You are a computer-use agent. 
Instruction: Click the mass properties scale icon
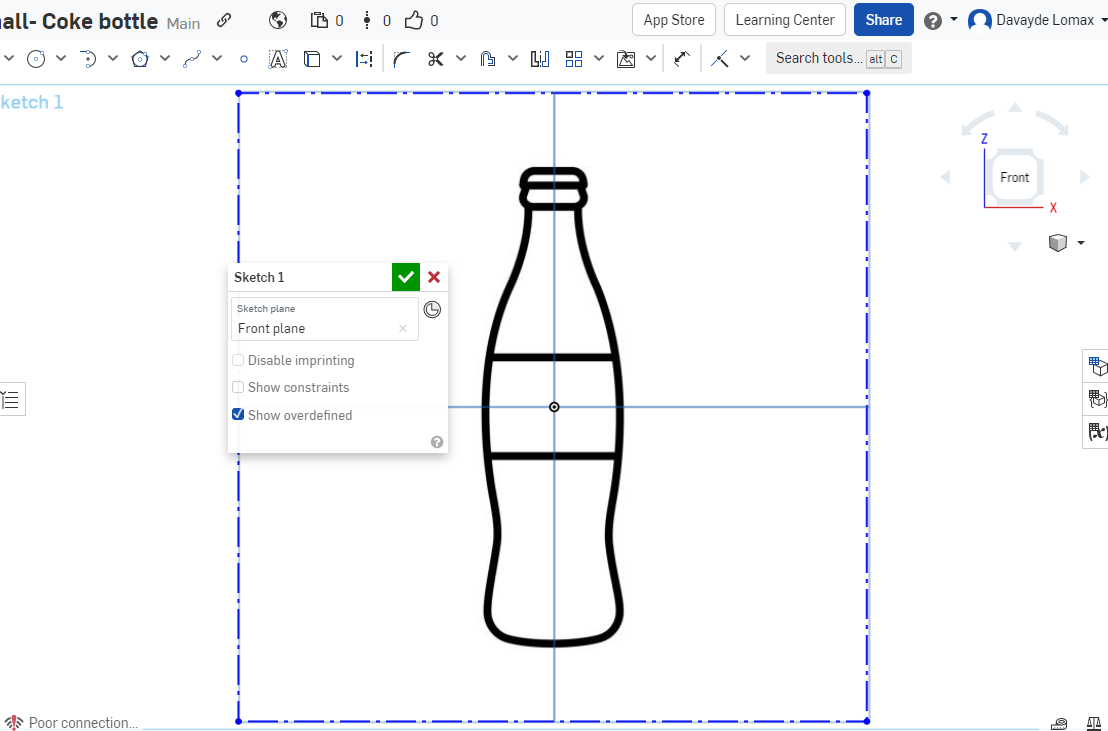[1096, 723]
